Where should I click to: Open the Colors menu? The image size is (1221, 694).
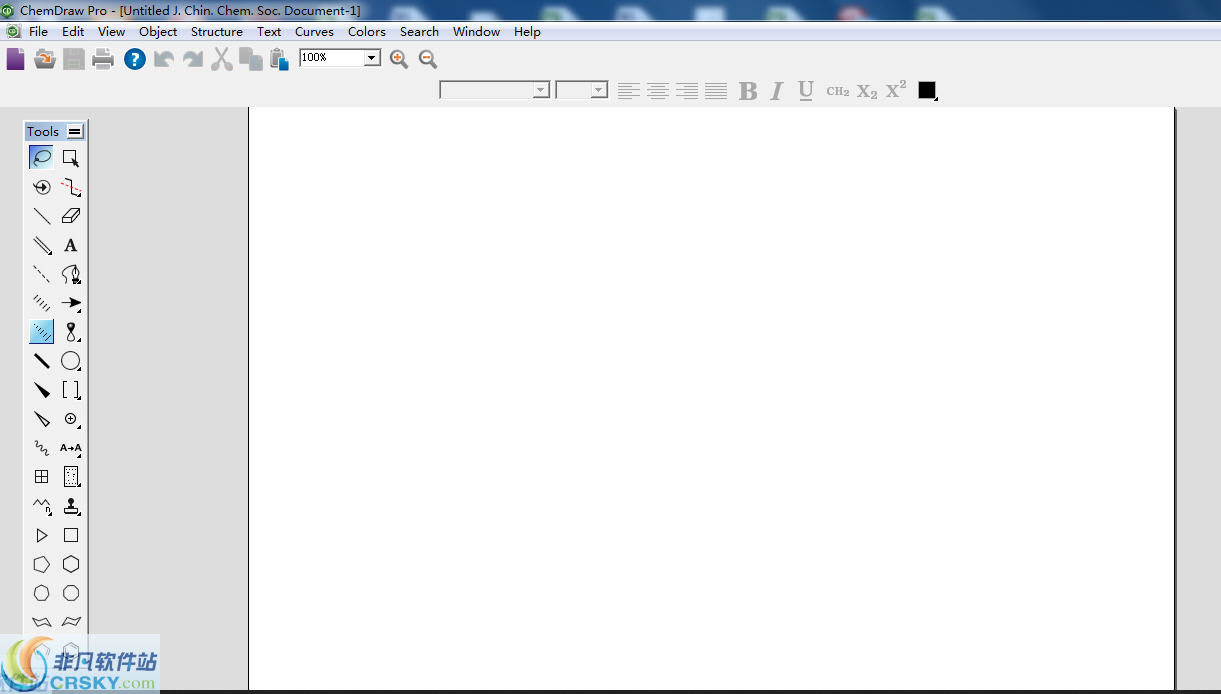[367, 32]
